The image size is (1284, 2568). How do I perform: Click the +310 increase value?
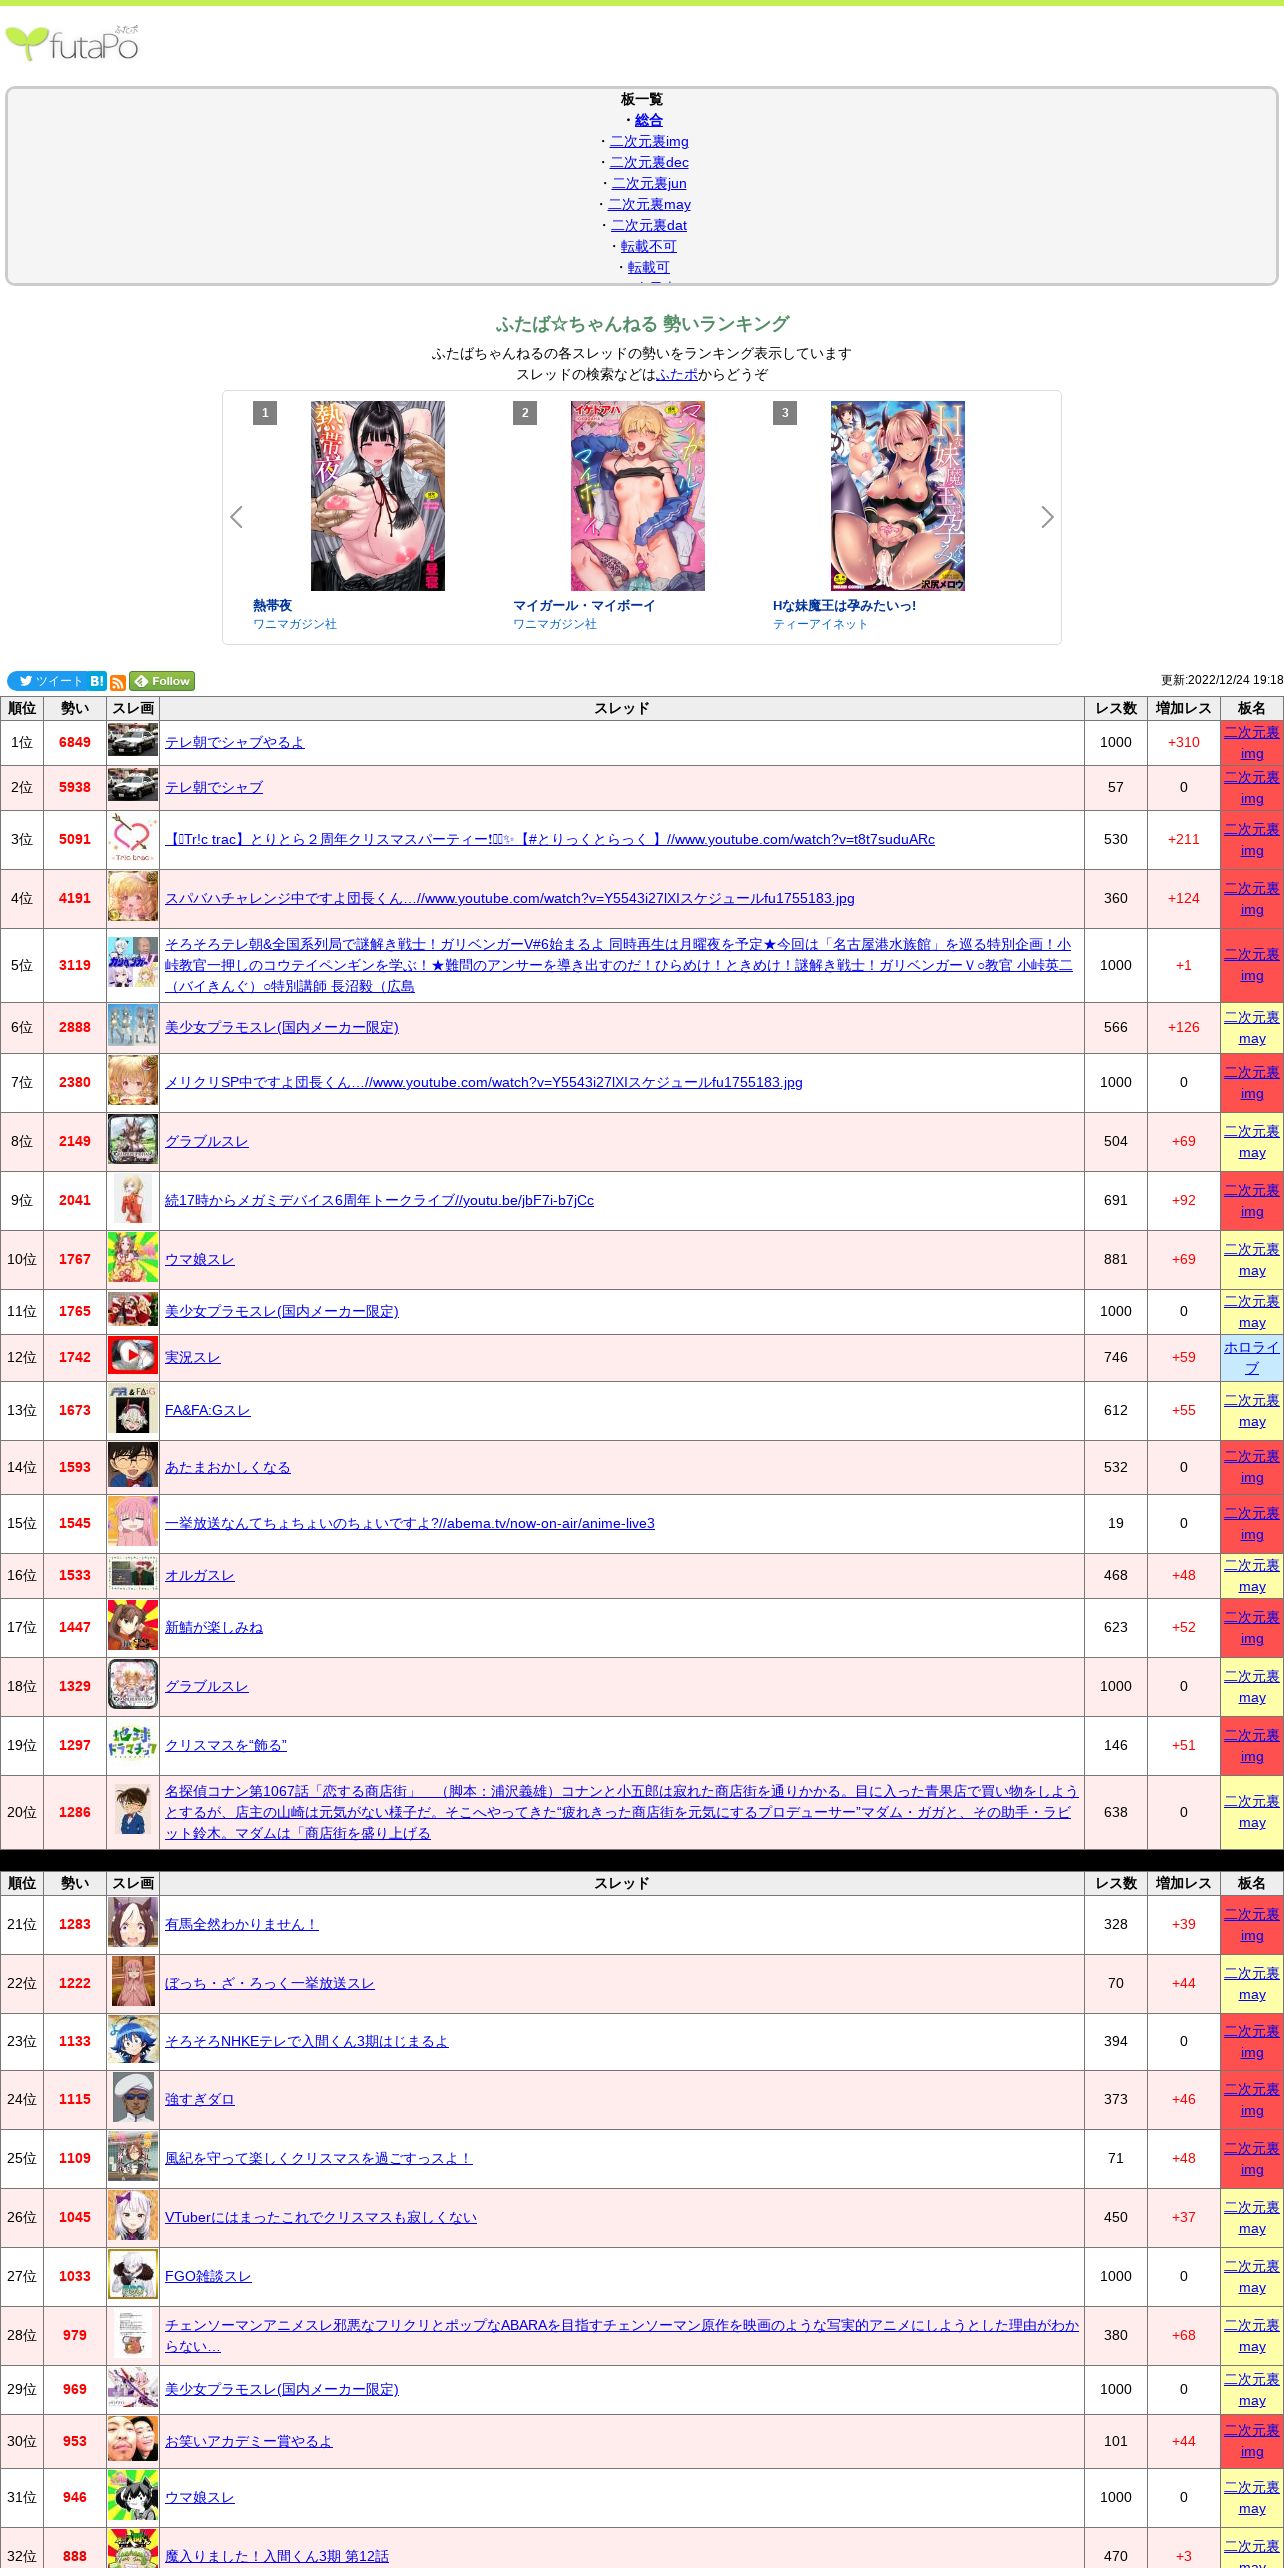[x=1184, y=742]
